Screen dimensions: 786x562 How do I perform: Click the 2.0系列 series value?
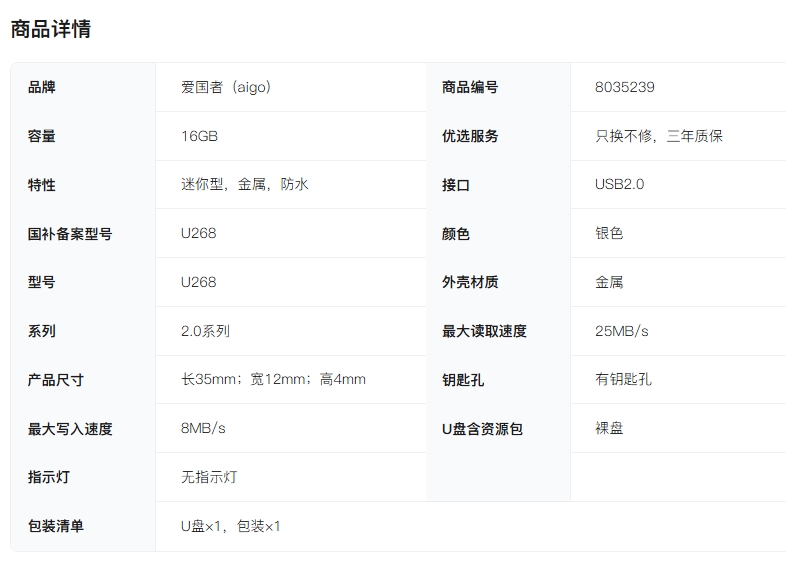[205, 331]
